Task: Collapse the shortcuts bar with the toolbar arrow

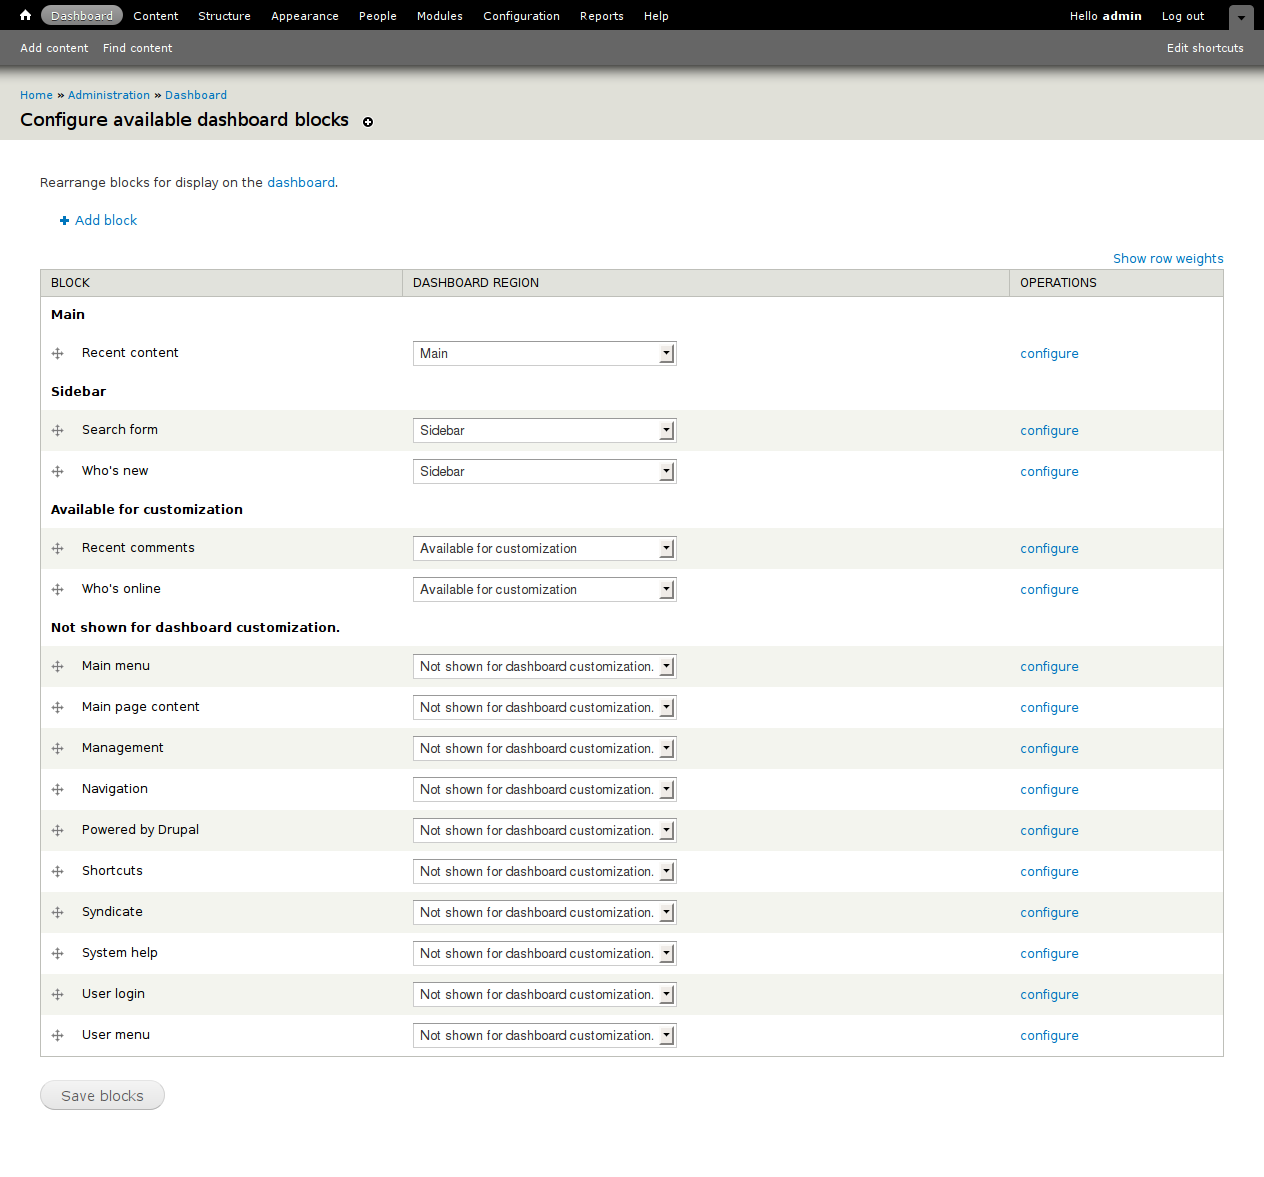Action: tap(1240, 17)
